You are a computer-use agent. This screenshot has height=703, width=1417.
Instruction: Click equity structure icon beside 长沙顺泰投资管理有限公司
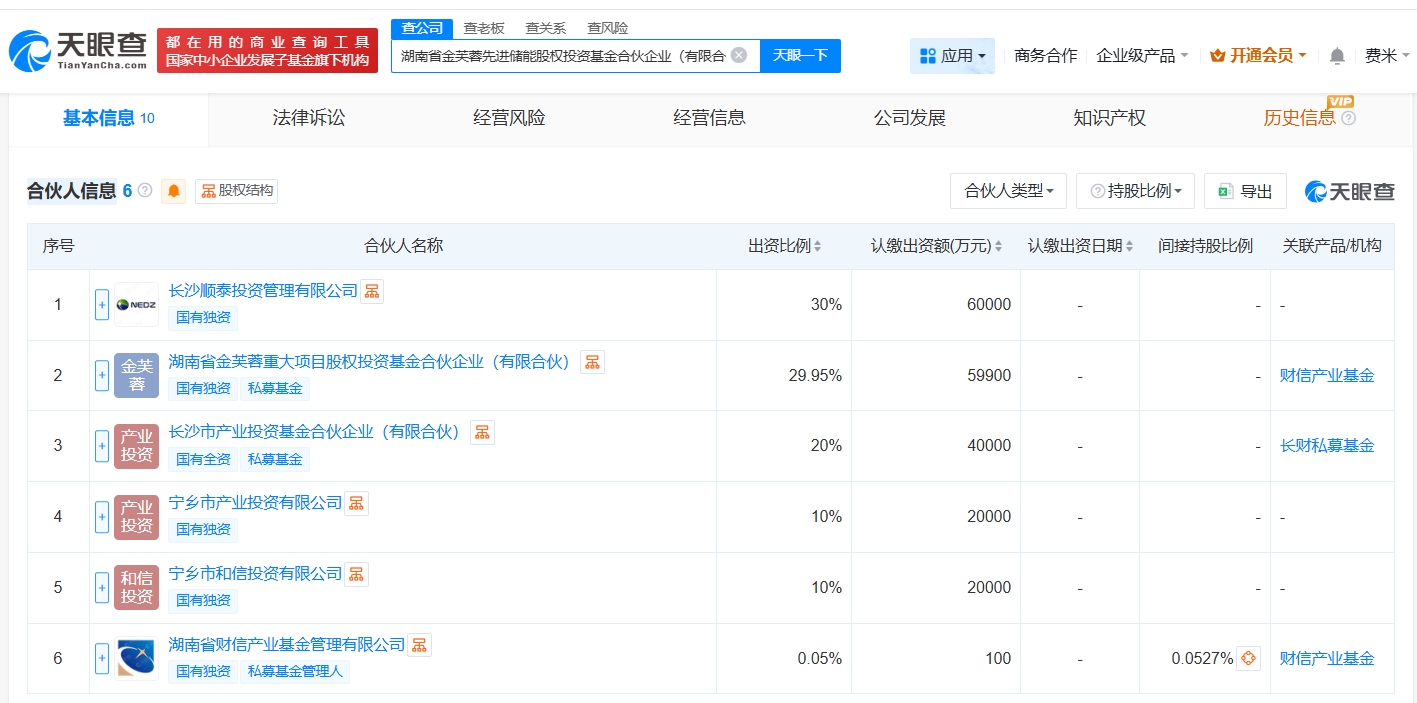372,291
